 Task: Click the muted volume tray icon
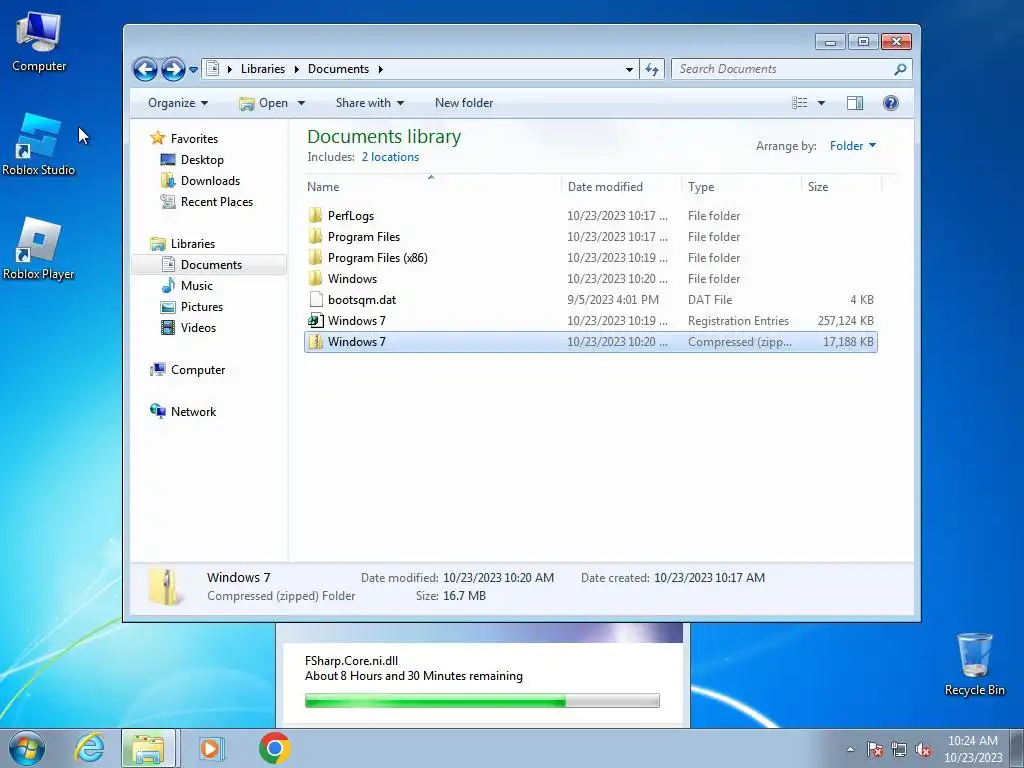(923, 749)
